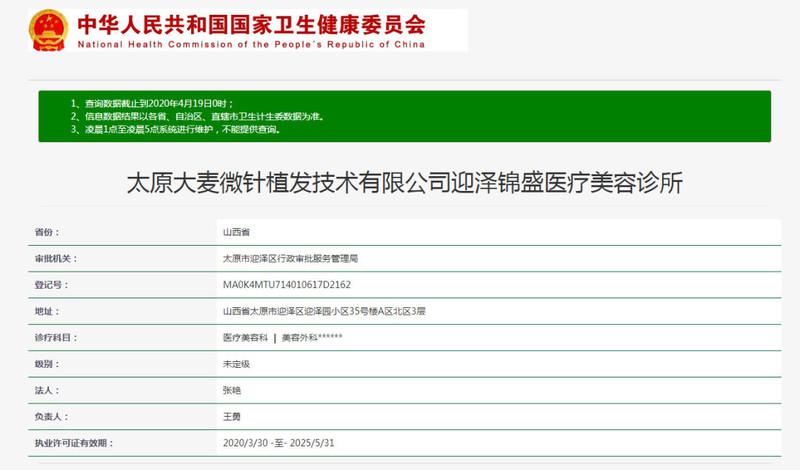
Task: Select the 未定级 level value
Action: [x=237, y=364]
